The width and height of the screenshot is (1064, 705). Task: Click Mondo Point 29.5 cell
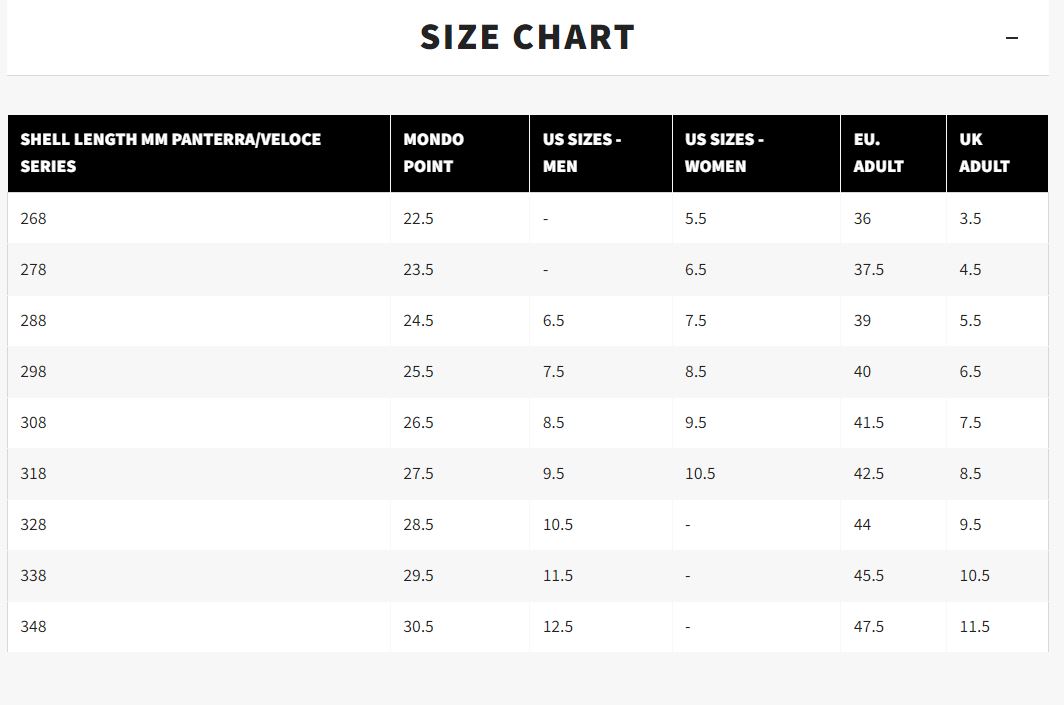coord(460,575)
